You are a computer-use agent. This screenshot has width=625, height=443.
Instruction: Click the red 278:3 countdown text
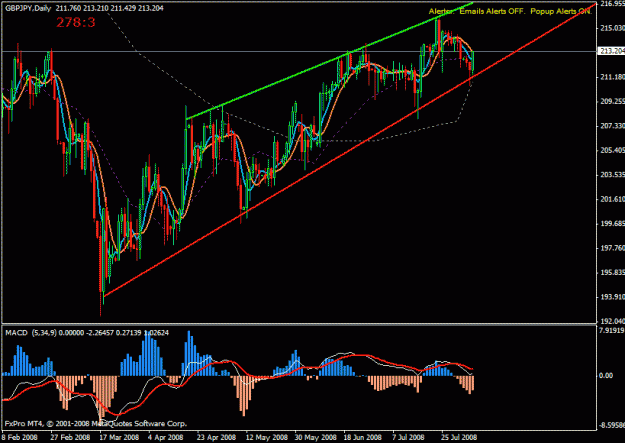click(x=76, y=22)
